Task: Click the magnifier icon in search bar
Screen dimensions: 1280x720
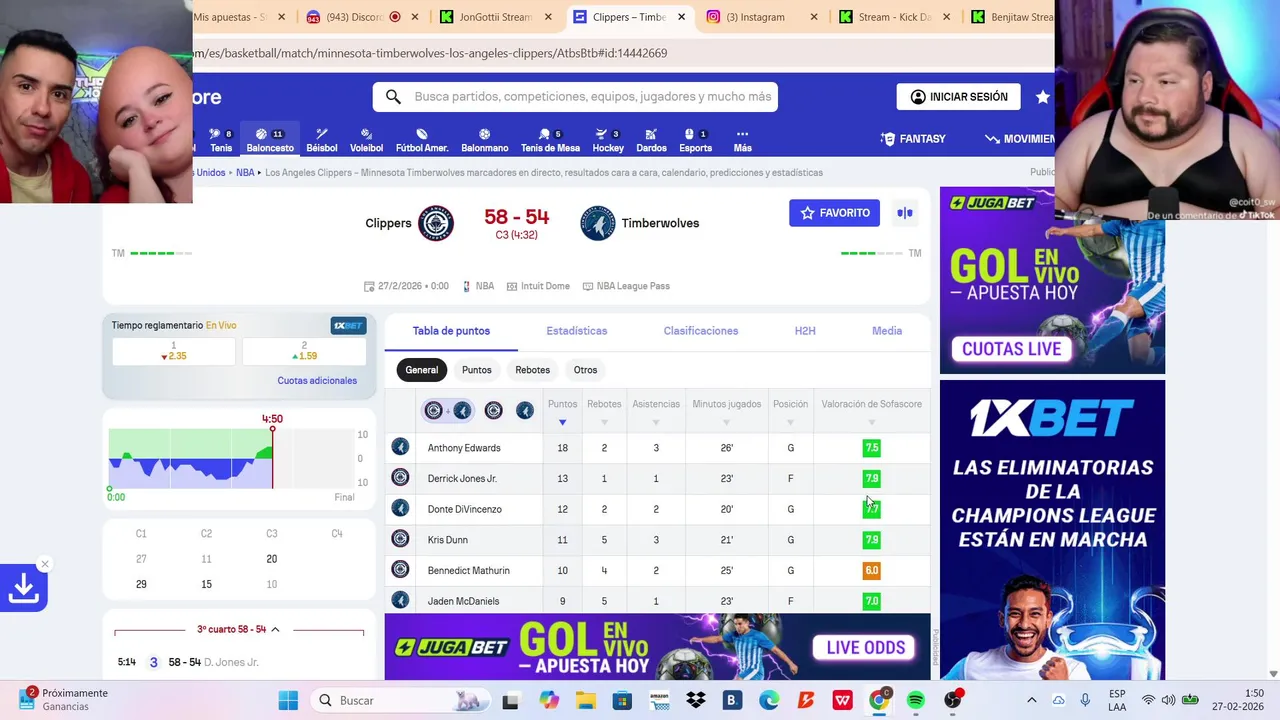Action: [393, 97]
